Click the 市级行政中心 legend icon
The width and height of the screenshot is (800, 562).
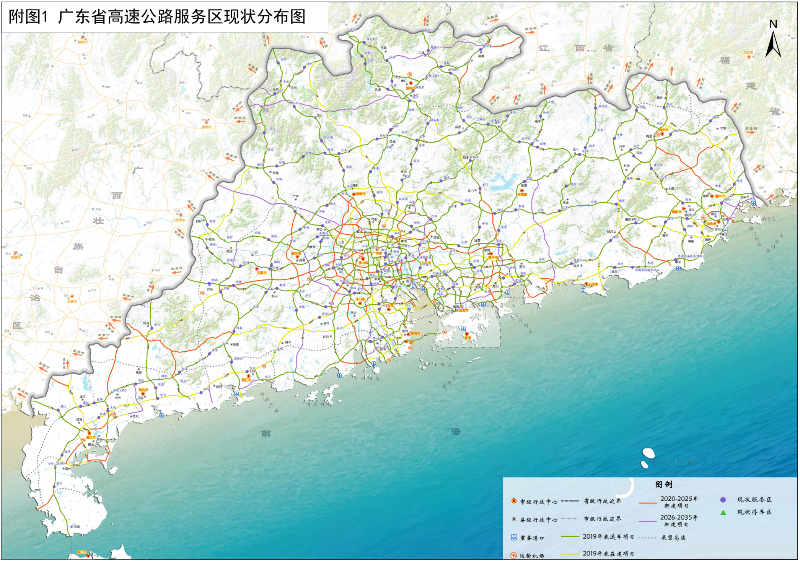click(x=512, y=500)
